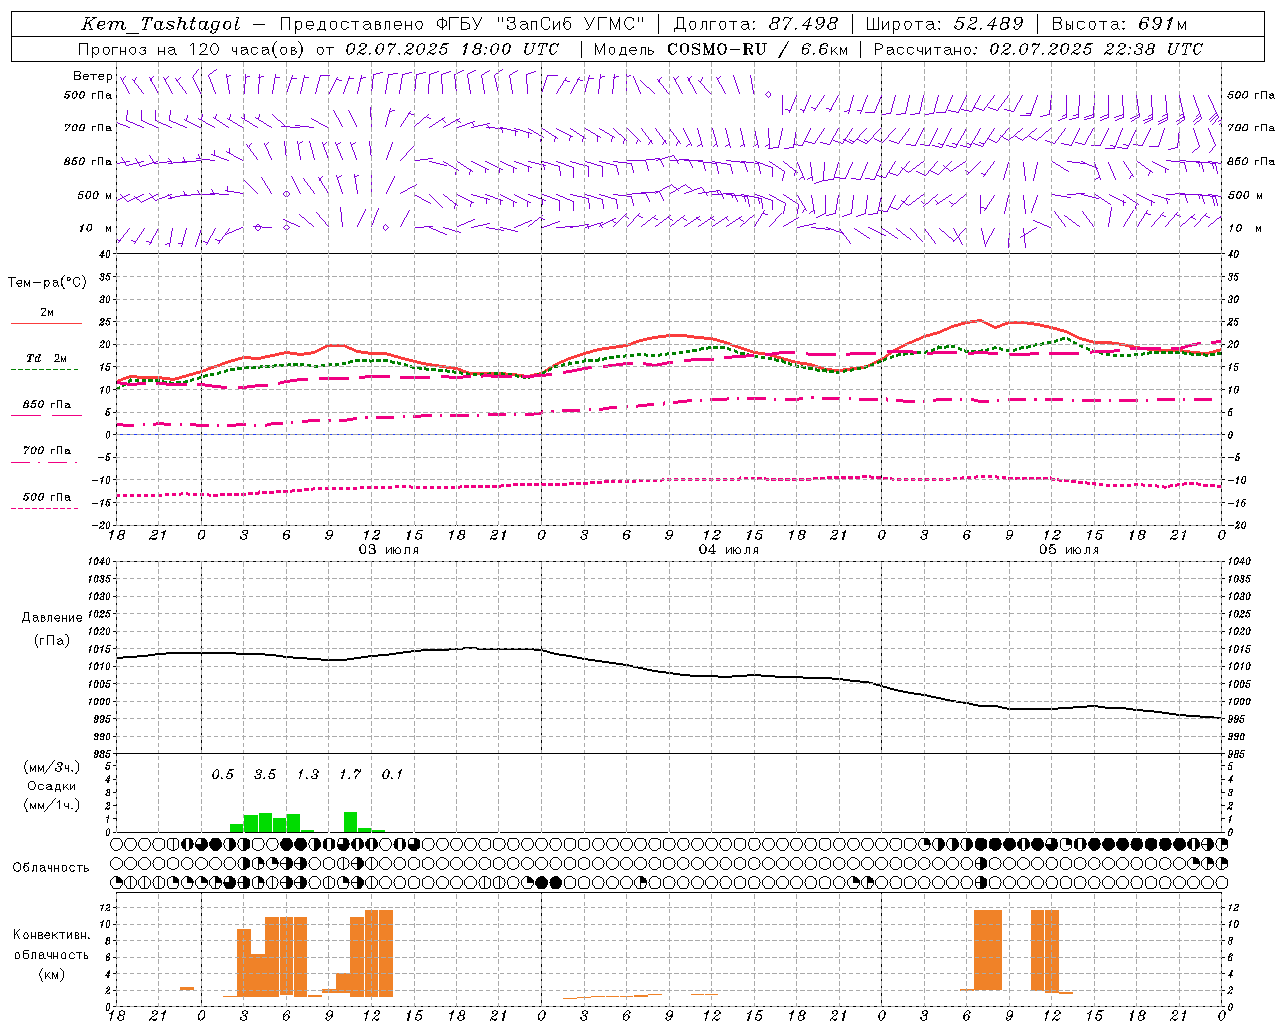This screenshot has height=1024, width=1280.
Task: Click the Широта: 52.489 value
Action: (944, 24)
